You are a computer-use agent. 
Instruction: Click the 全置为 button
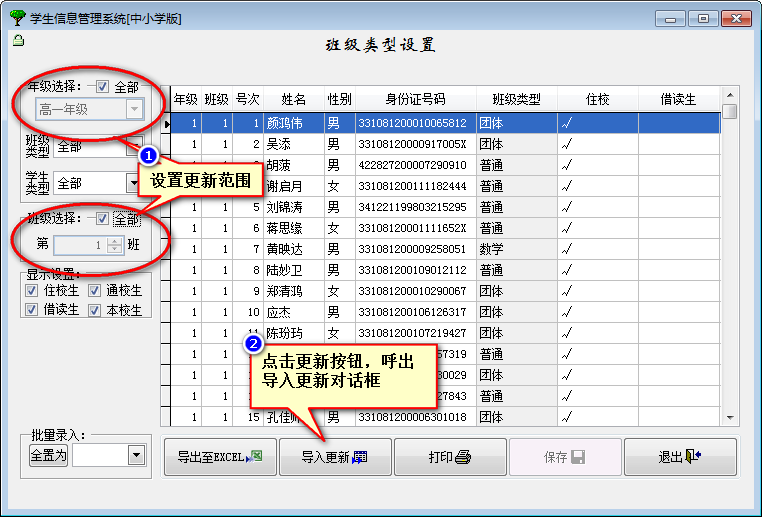click(x=48, y=456)
